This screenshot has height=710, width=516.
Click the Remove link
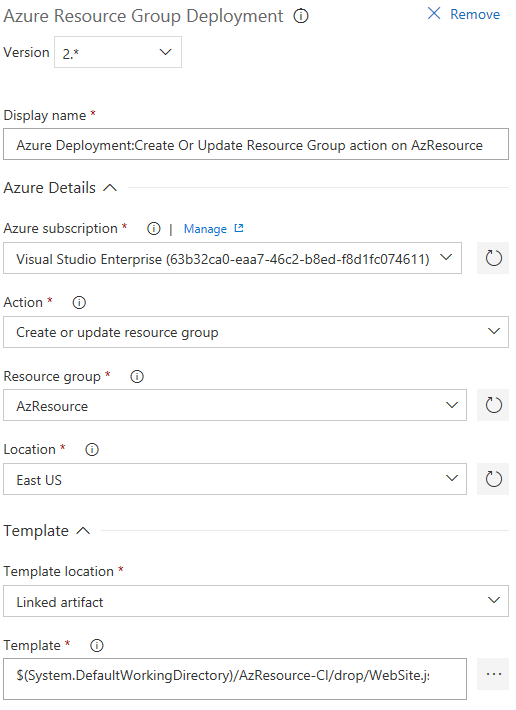coord(475,14)
